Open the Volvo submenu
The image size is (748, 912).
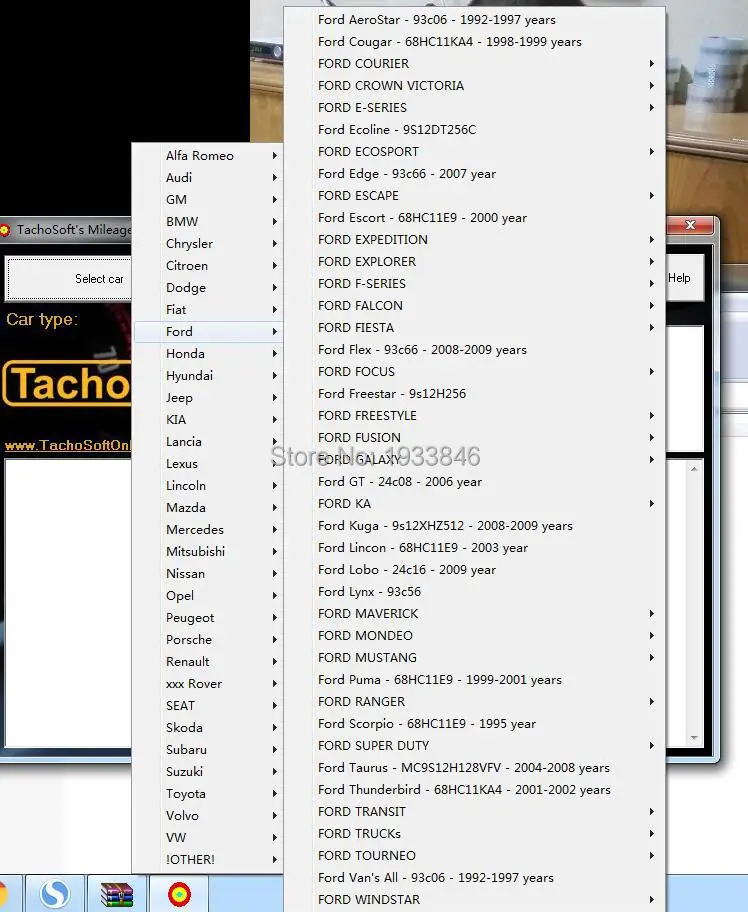coord(208,816)
